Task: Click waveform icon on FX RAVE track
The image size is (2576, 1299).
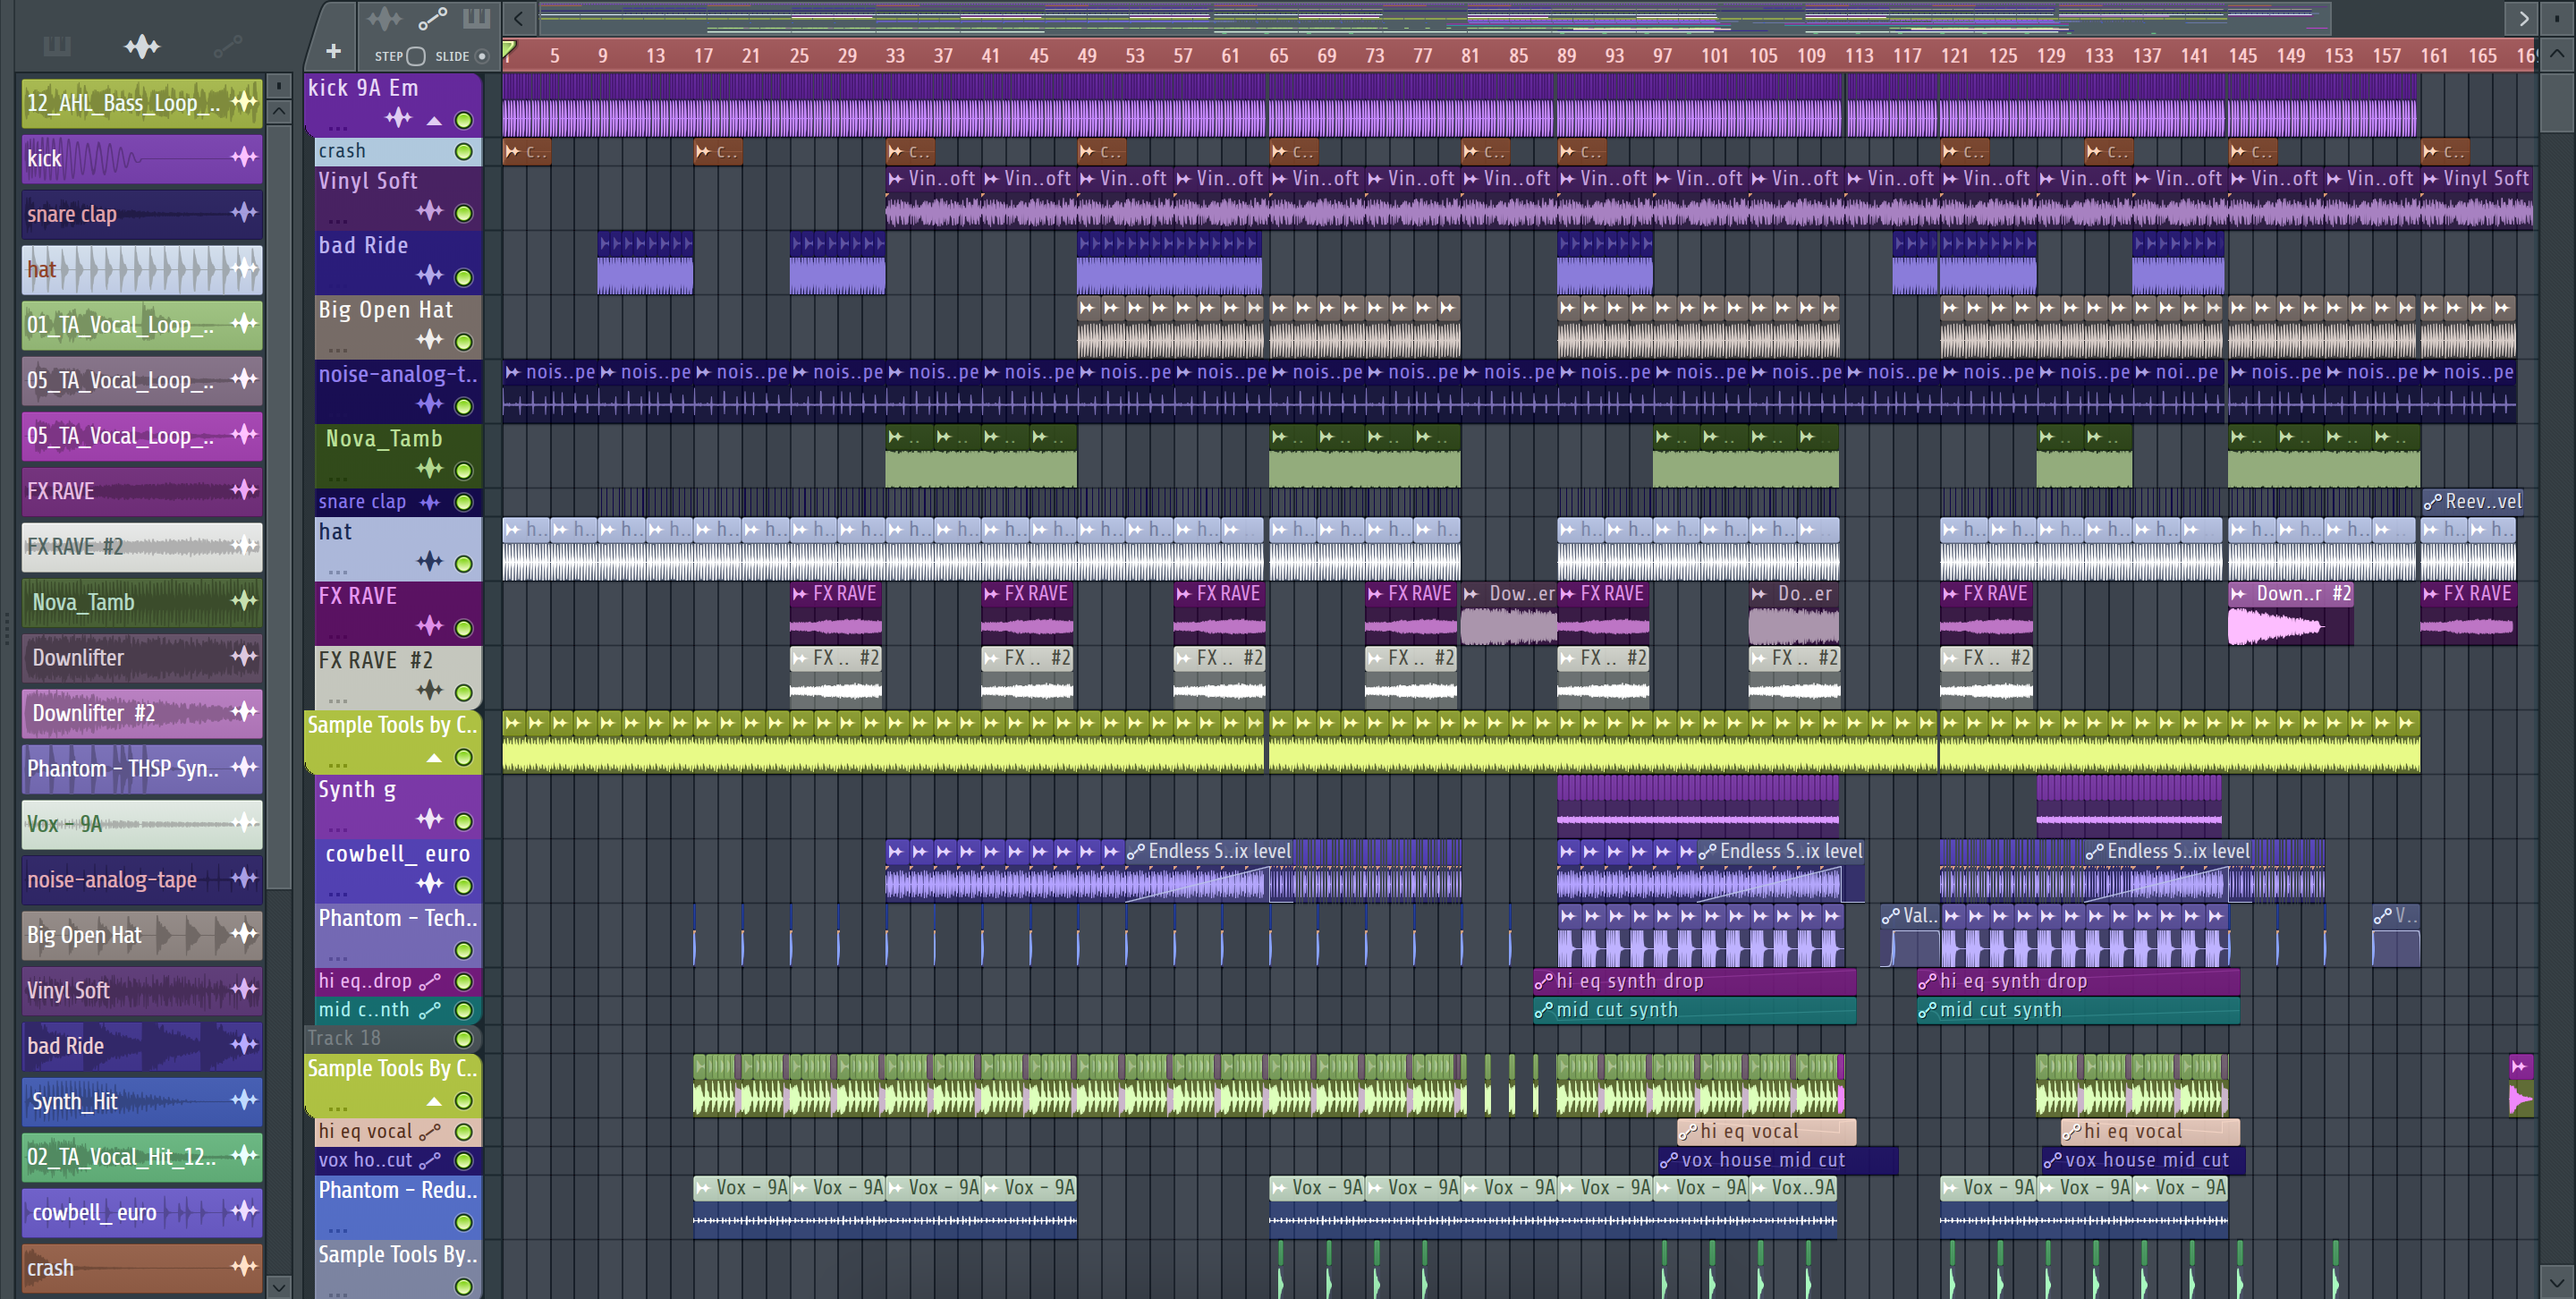Action: coord(430,626)
